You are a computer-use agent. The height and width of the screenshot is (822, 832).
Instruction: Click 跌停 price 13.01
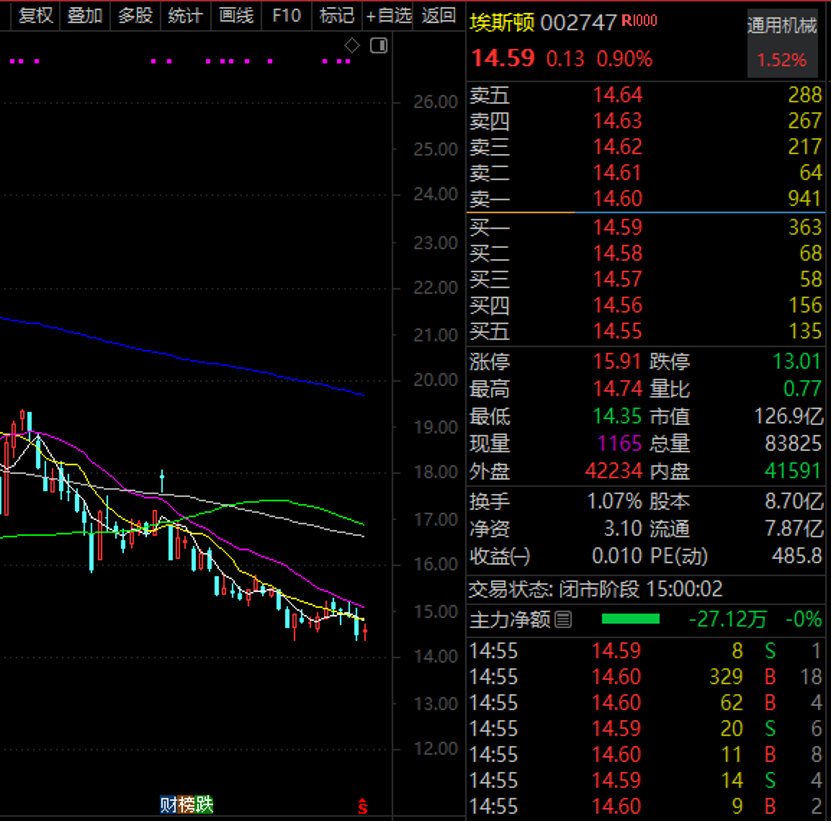click(797, 362)
